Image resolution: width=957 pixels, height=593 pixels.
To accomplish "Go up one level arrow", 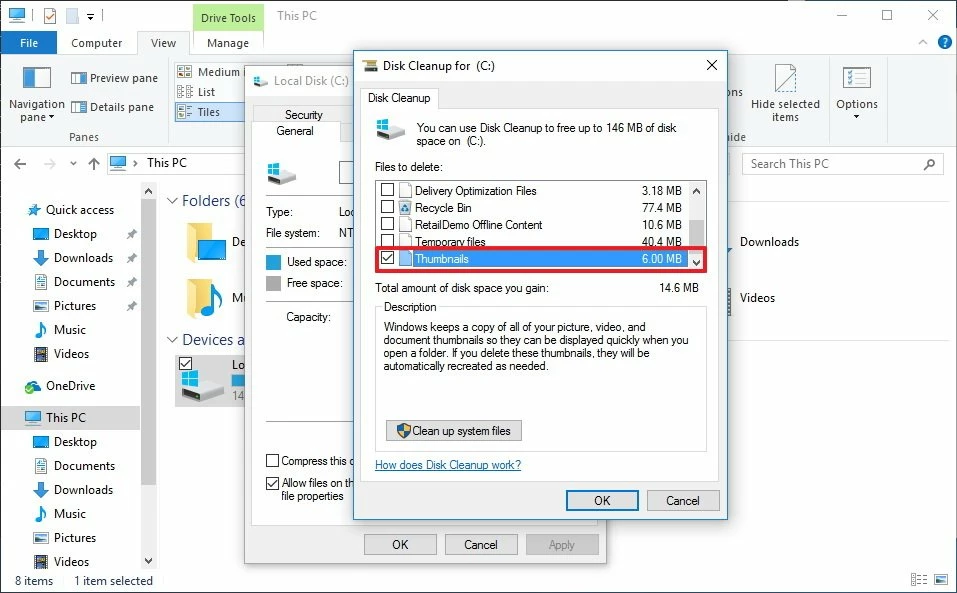I will click(x=93, y=164).
